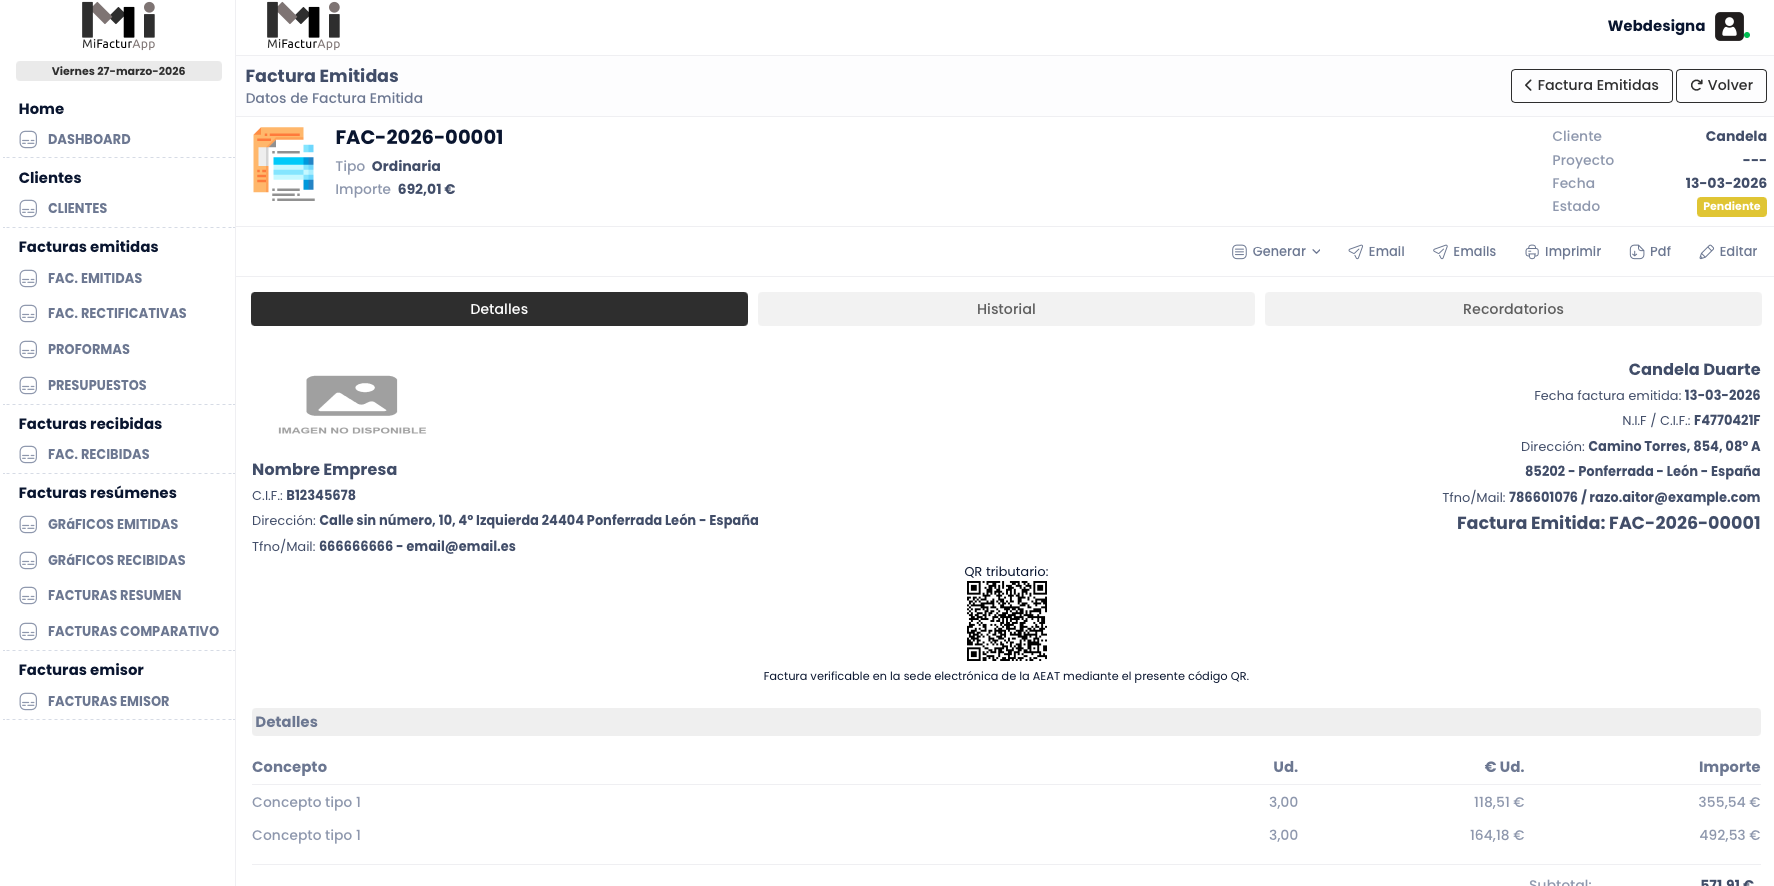
Task: Open Dashboard from the sidebar
Action: [x=89, y=140]
